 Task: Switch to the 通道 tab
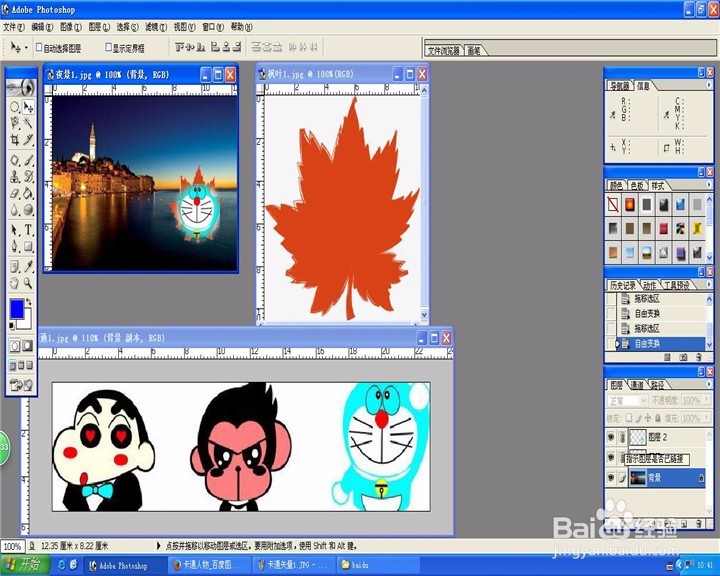point(637,384)
